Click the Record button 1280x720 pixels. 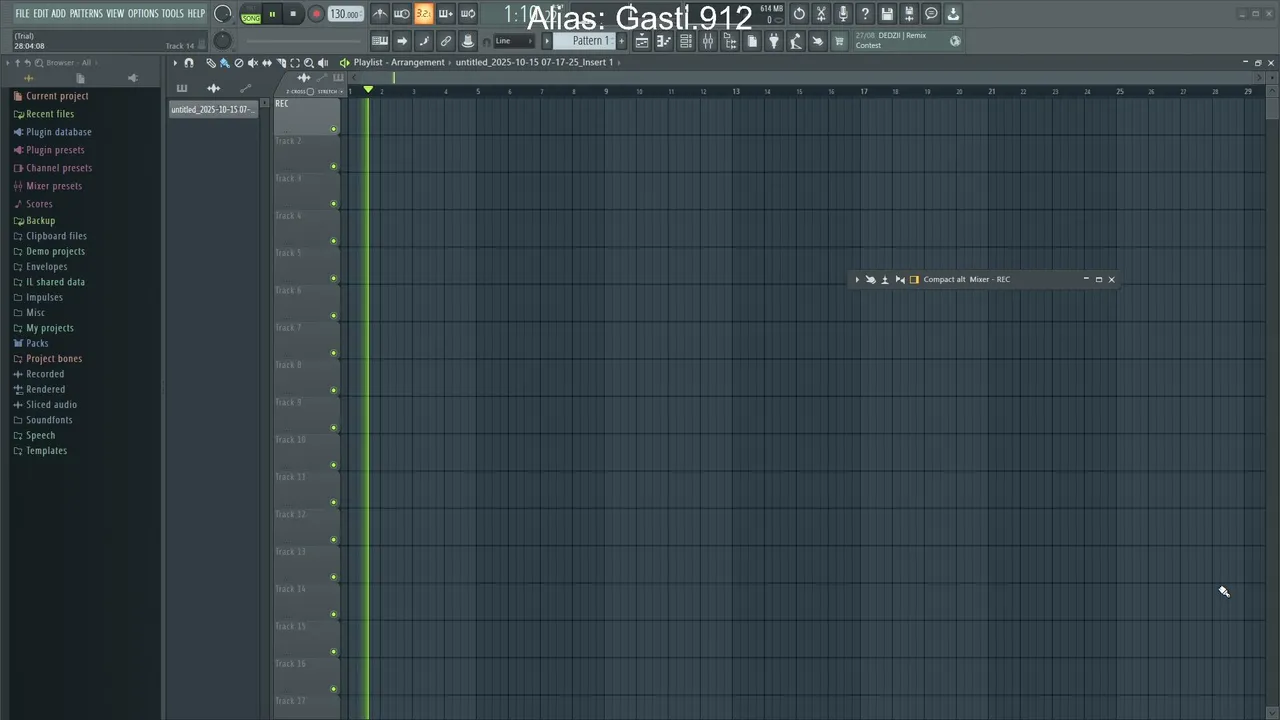click(316, 14)
